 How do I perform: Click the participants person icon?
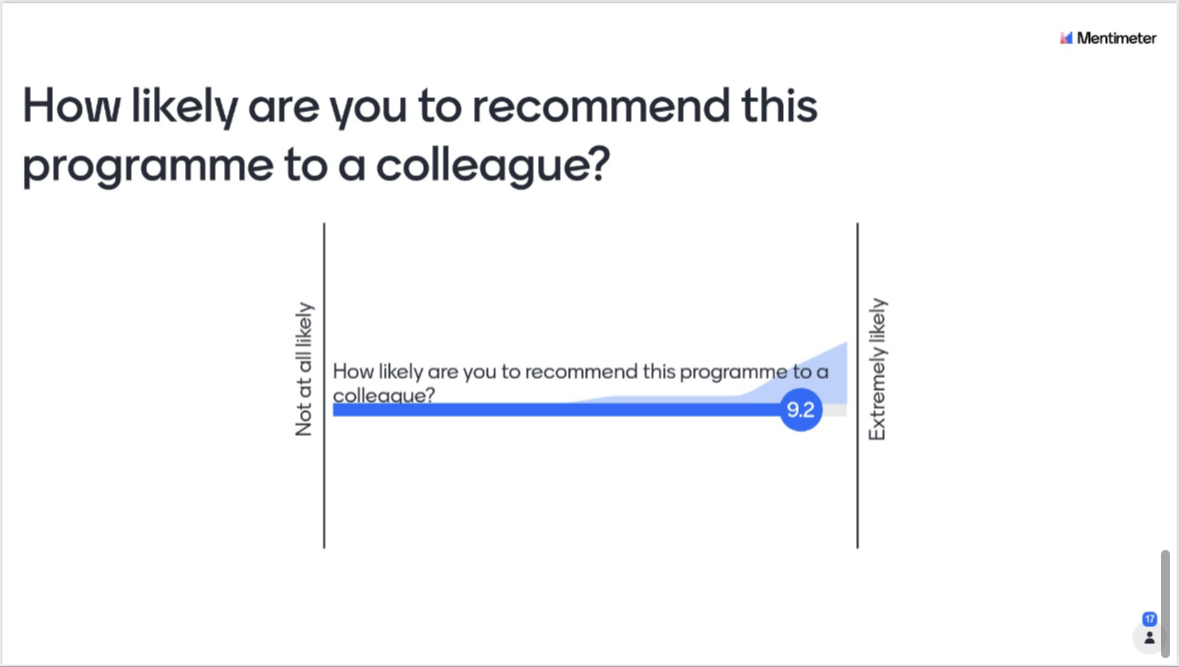tap(1149, 638)
